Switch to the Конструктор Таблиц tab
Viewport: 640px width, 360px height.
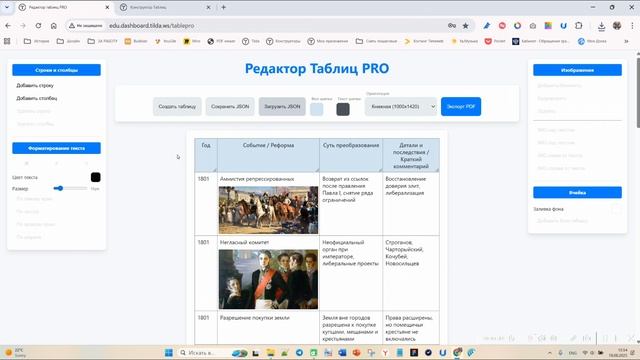click(165, 7)
